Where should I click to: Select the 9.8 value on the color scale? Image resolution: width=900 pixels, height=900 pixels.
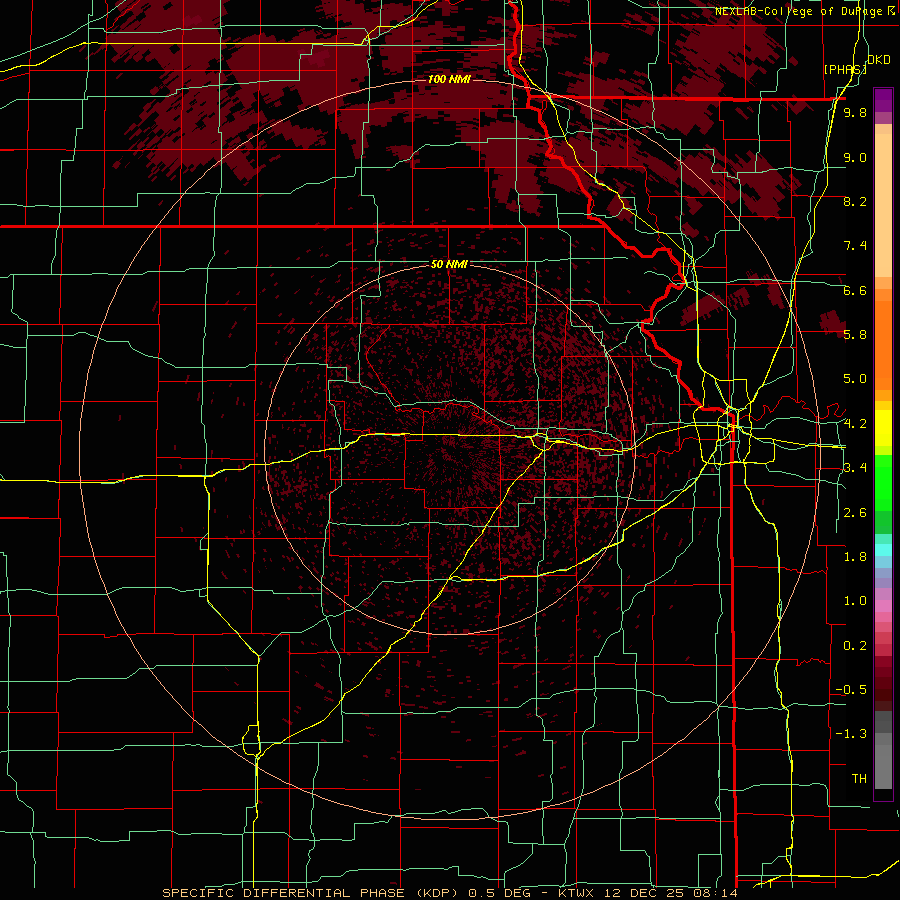coord(855,112)
